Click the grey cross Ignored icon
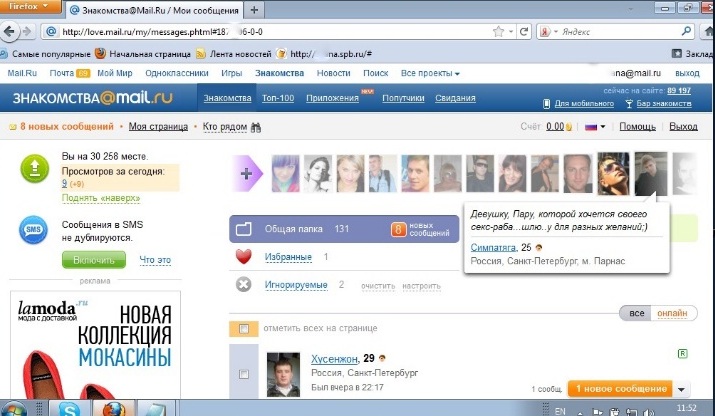715x416 pixels. 244,285
